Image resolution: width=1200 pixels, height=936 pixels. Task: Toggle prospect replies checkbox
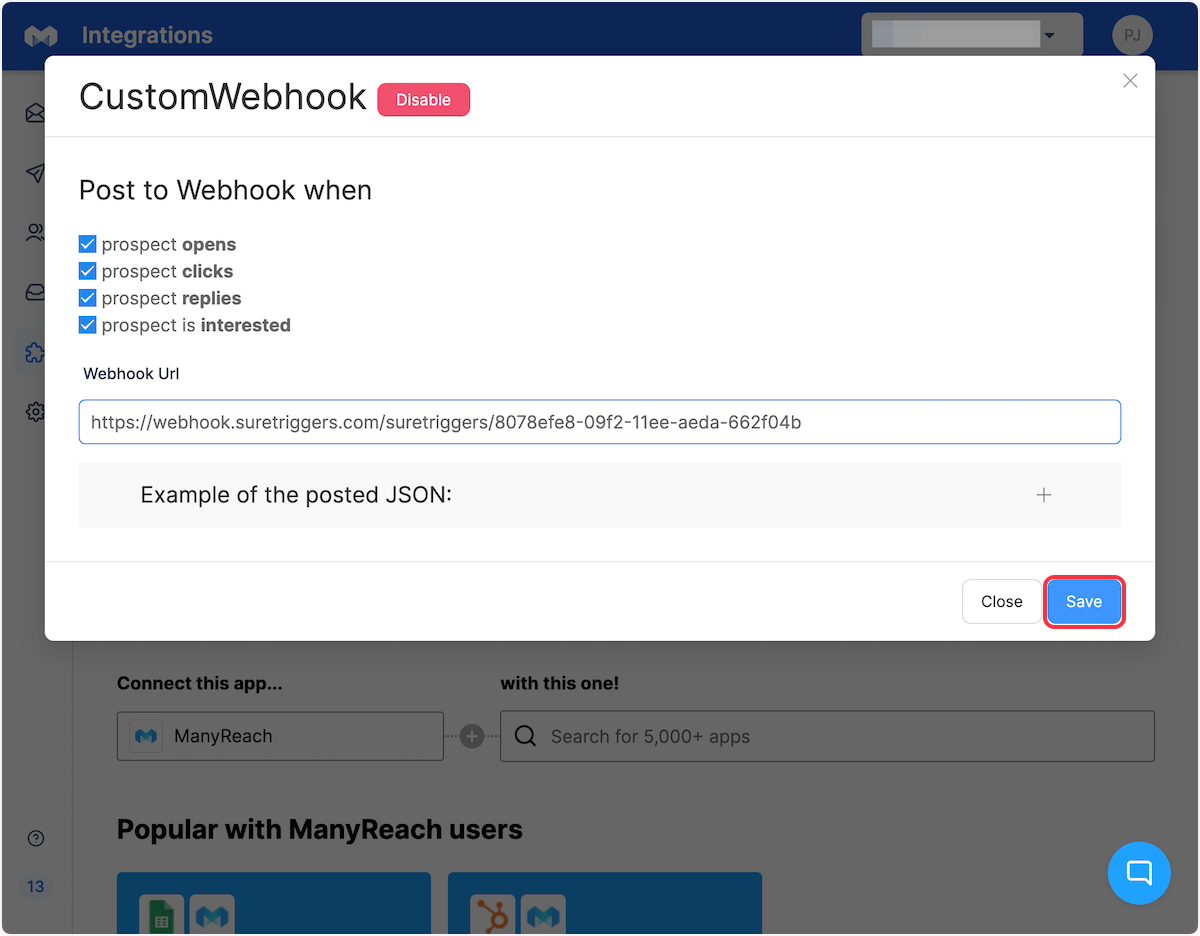point(88,298)
